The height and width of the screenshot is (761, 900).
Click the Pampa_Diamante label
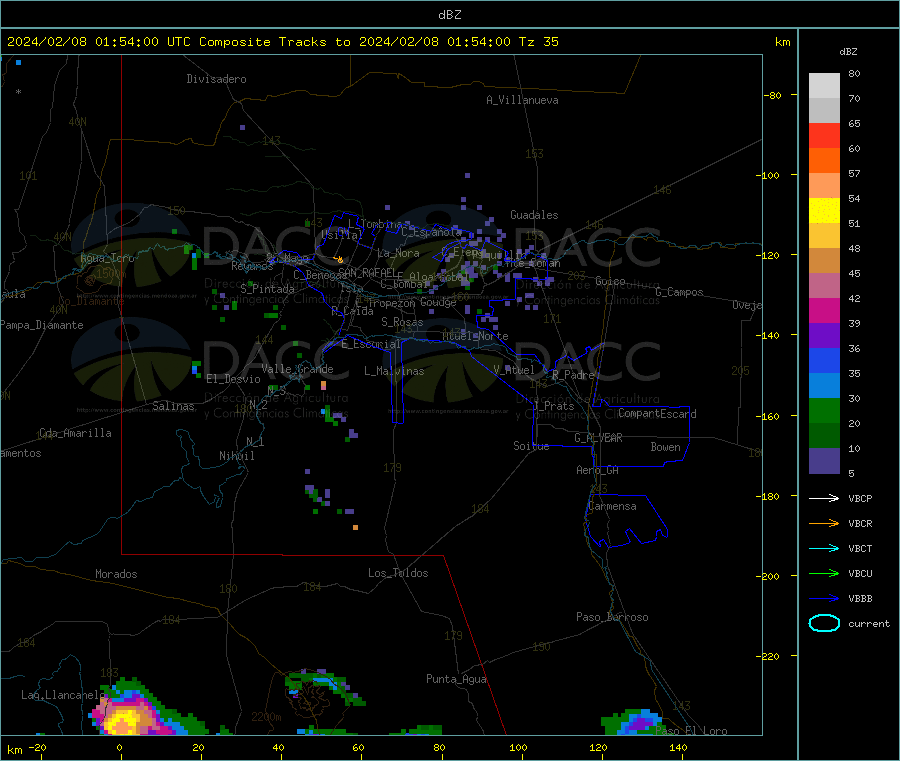41,325
